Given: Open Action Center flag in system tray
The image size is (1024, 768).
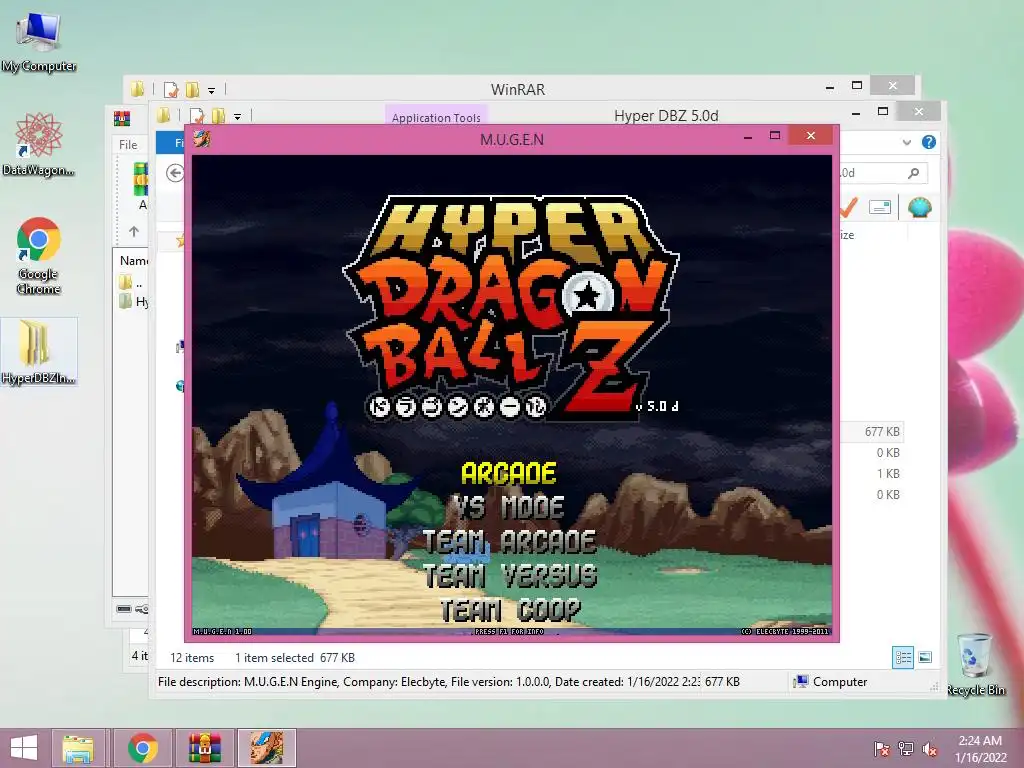Looking at the screenshot, I should (881, 749).
